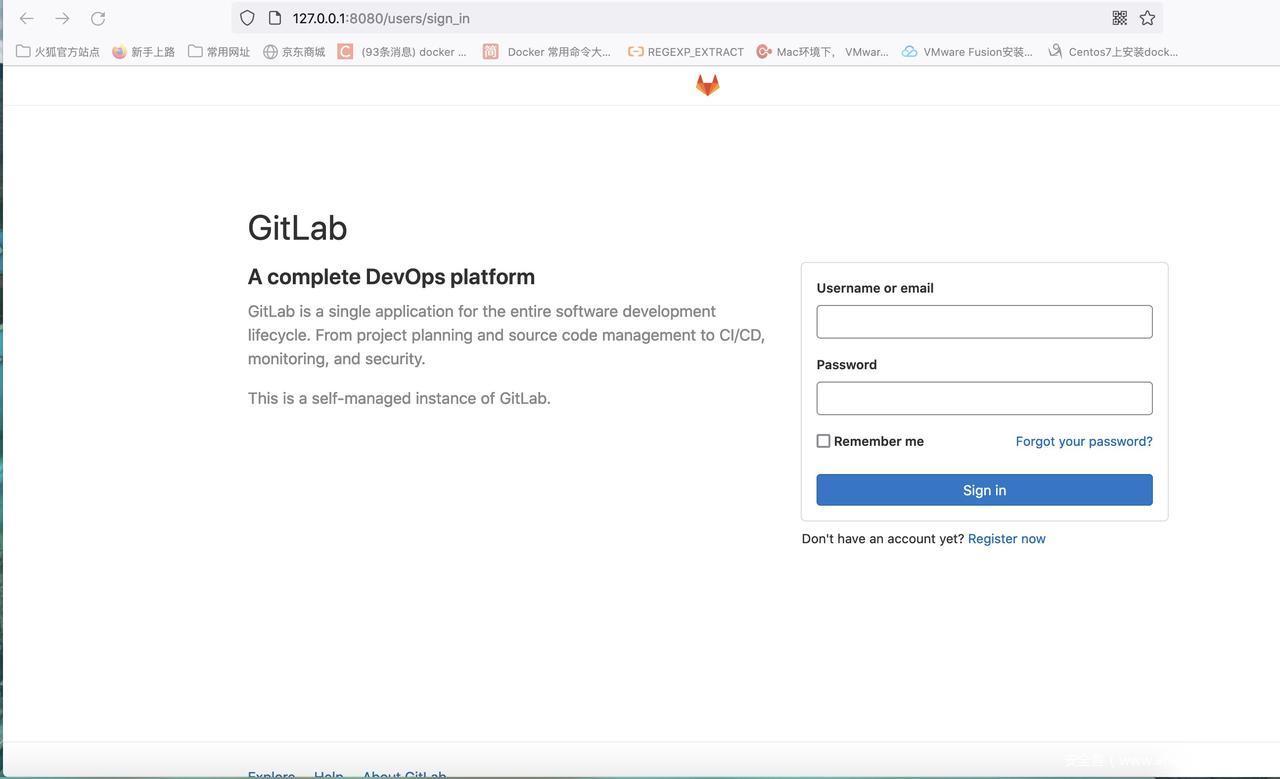The height and width of the screenshot is (779, 1280).
Task: Show site information page icon
Action: pos(275,18)
